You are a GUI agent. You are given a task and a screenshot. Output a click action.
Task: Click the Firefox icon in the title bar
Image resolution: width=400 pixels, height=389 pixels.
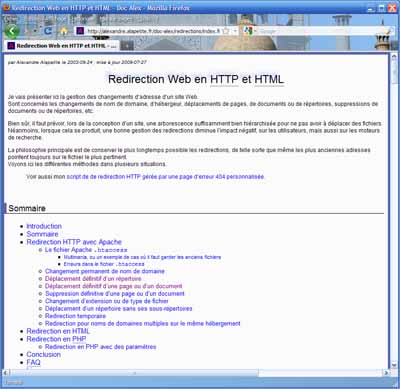click(x=6, y=7)
